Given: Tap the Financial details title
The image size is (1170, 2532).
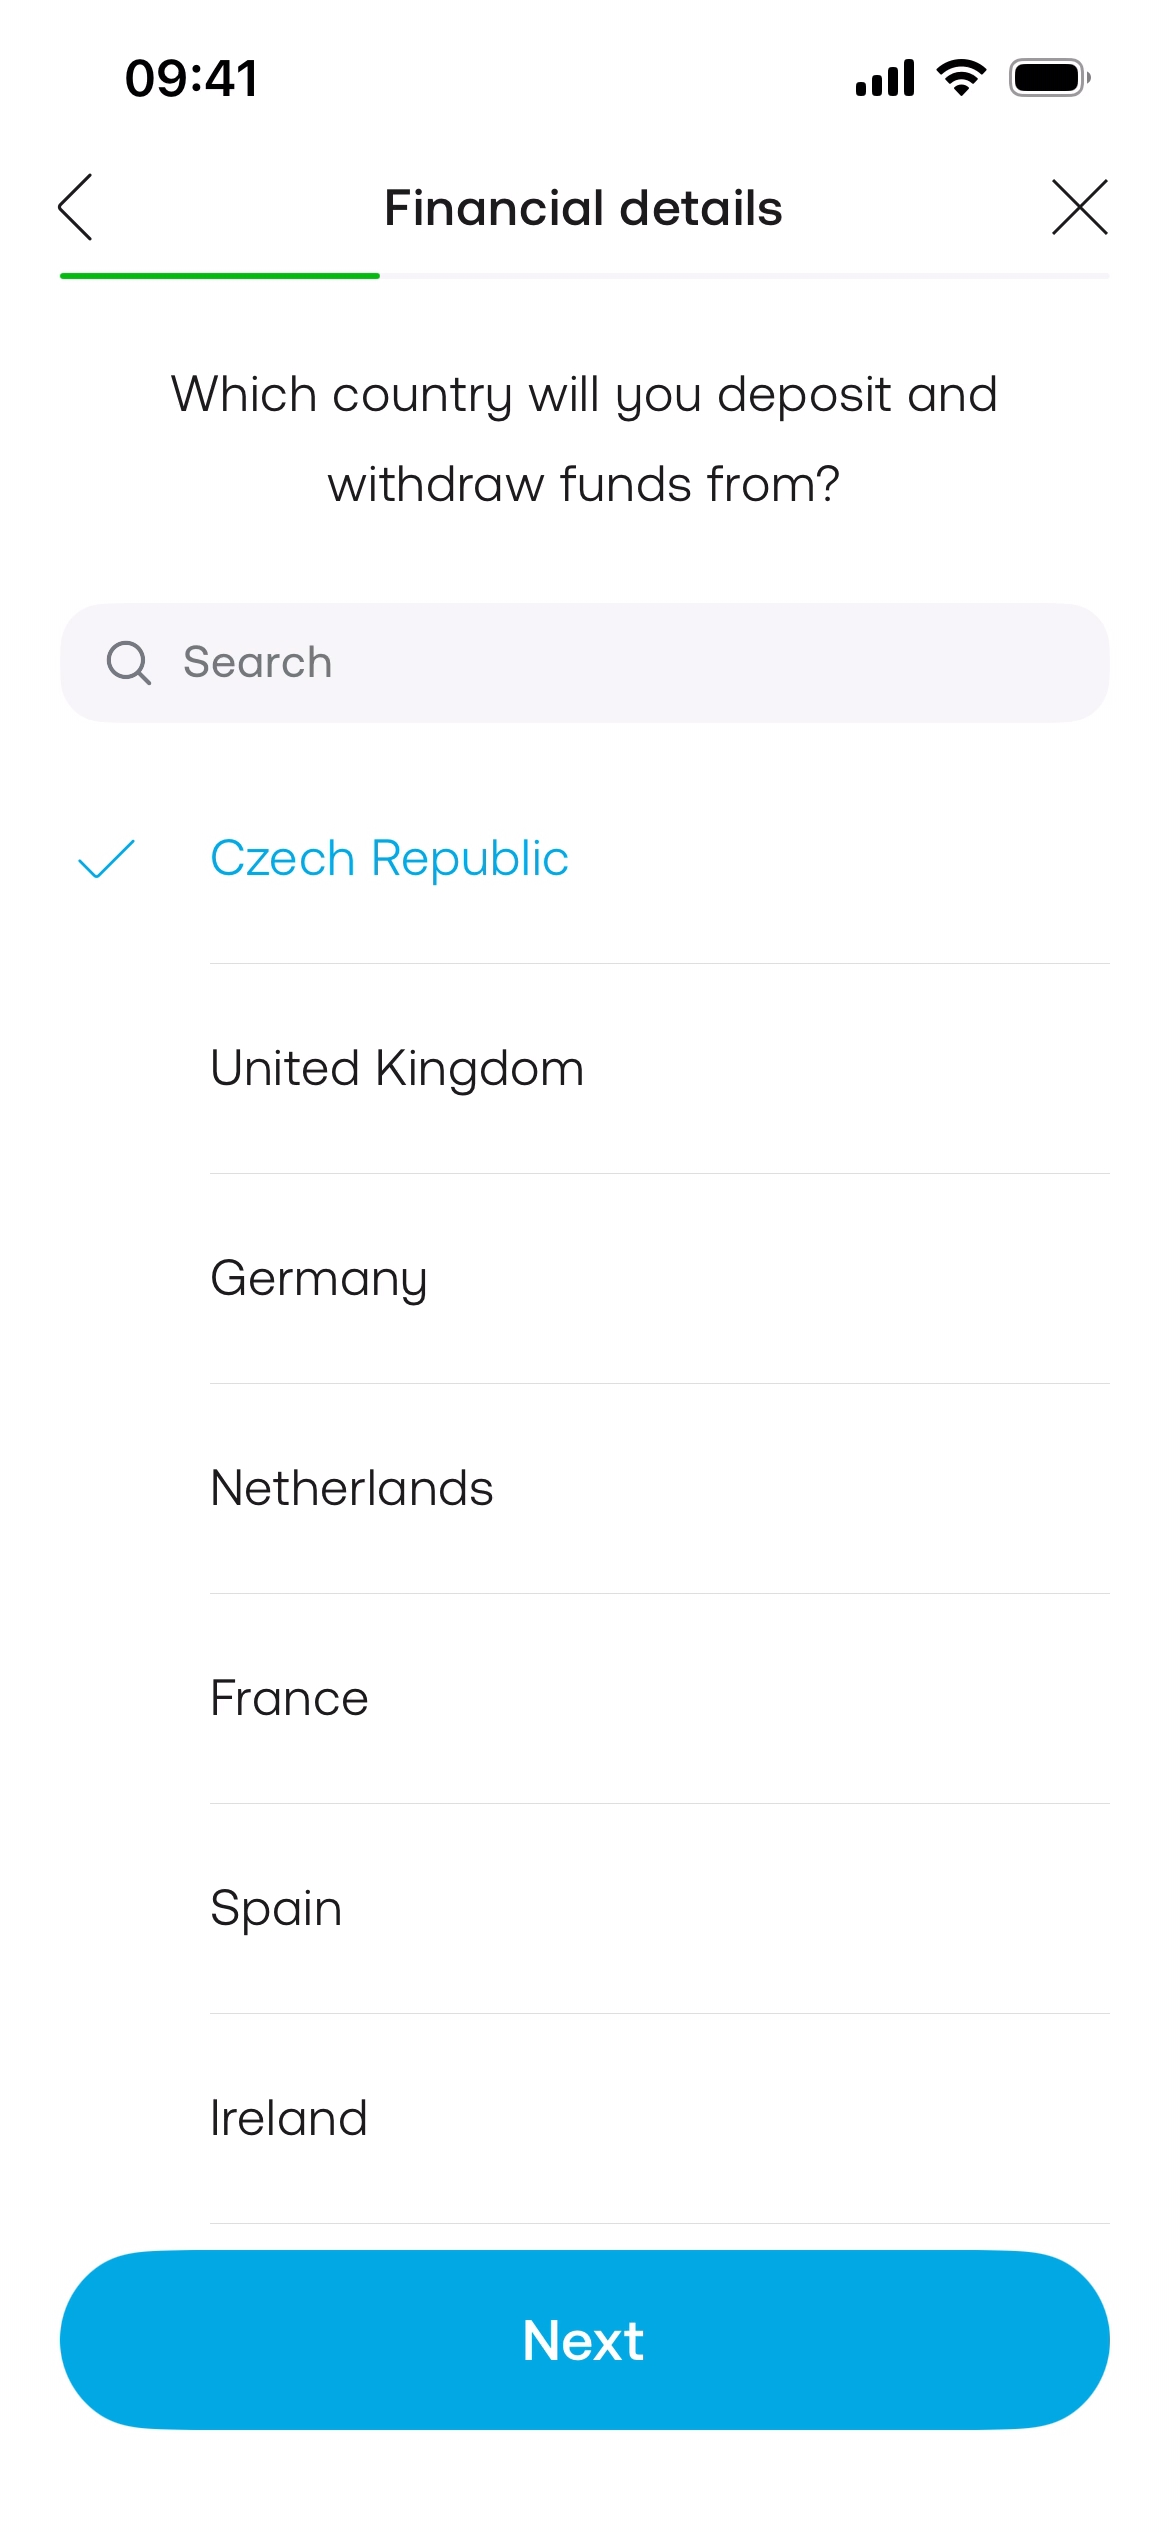Looking at the screenshot, I should [583, 208].
